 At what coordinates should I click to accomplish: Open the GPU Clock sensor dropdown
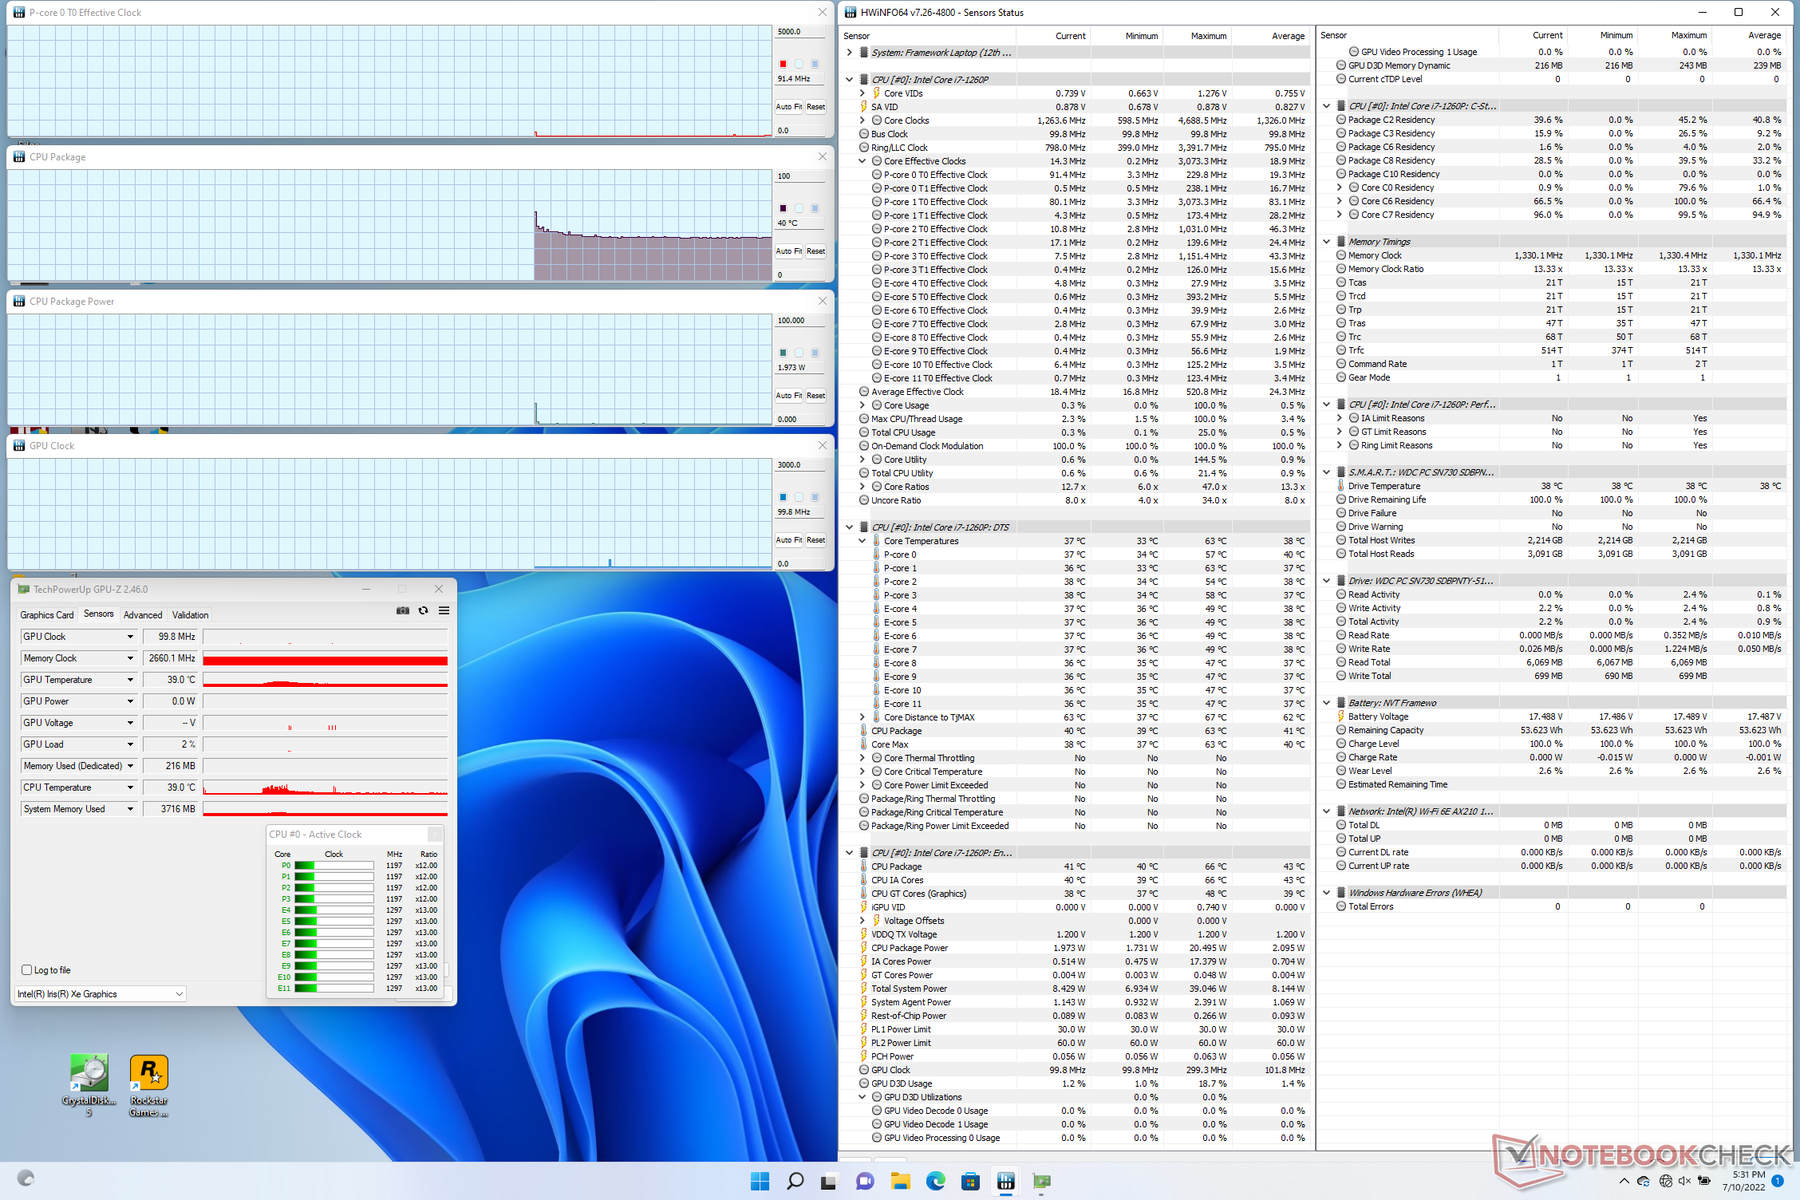pos(129,637)
